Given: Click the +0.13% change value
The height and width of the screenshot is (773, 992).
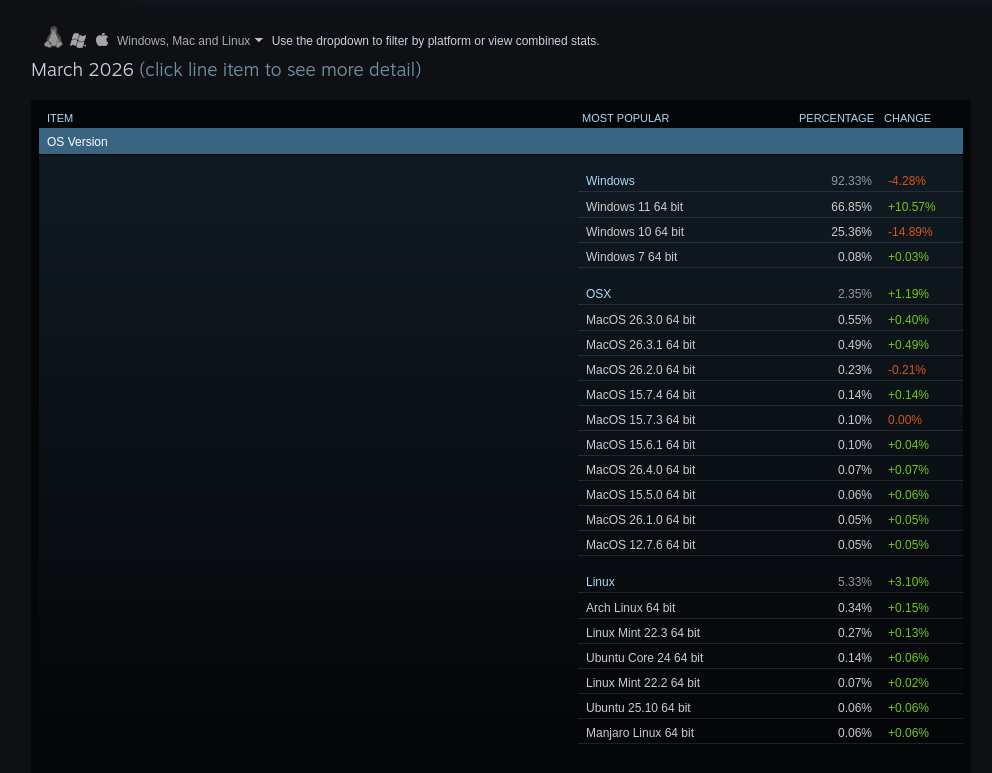Looking at the screenshot, I should (908, 633).
